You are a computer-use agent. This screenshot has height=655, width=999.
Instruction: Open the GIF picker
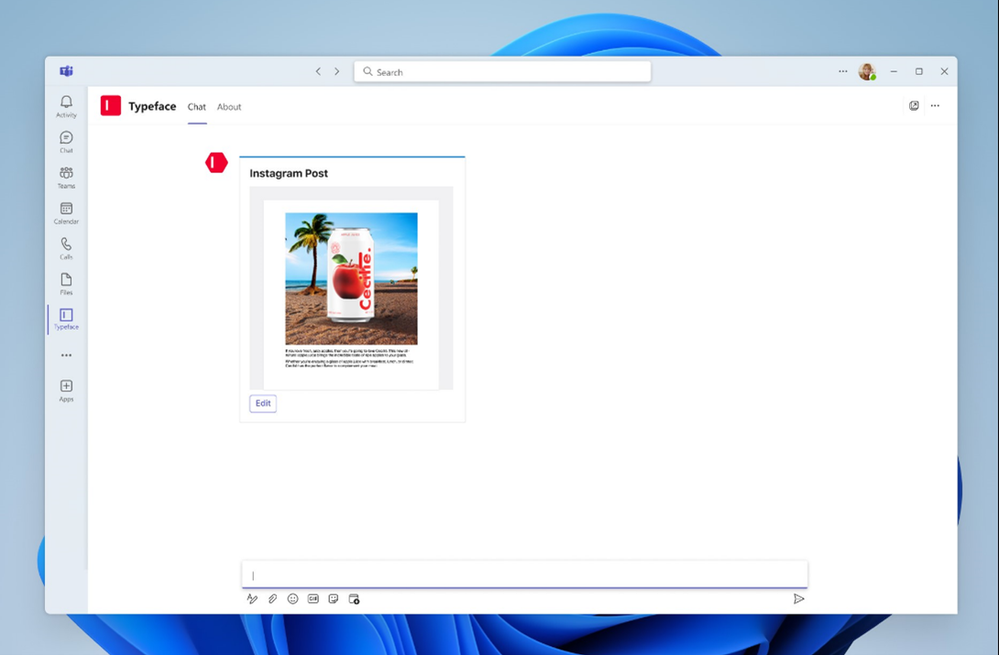(x=313, y=599)
